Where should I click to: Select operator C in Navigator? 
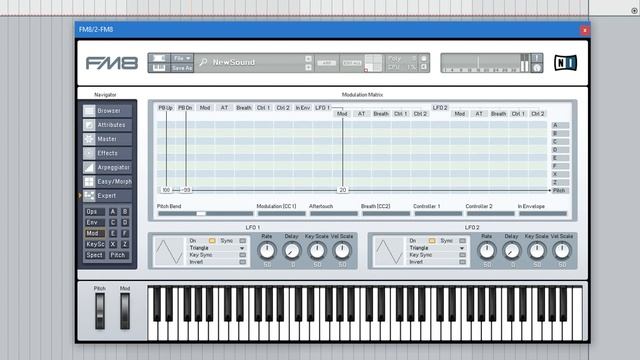(x=113, y=222)
